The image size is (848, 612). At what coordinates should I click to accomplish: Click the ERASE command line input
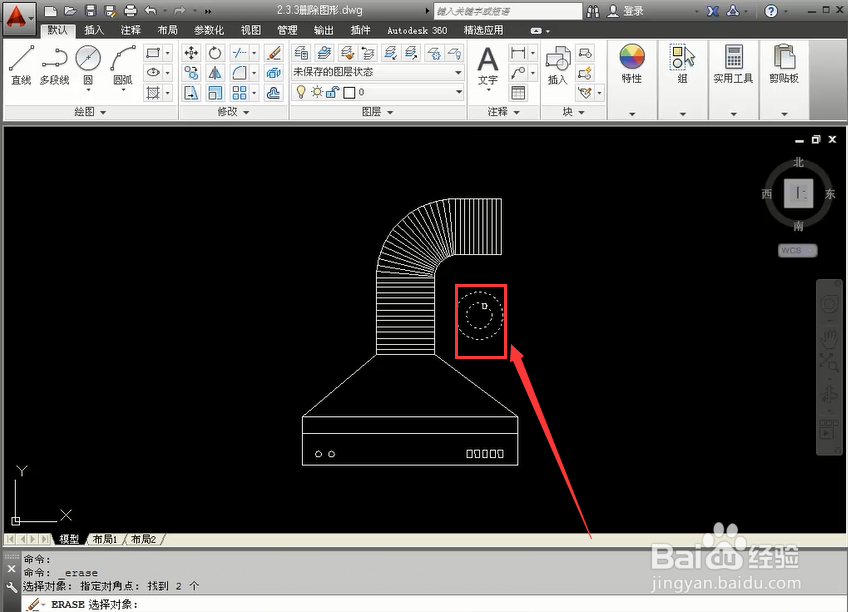(x=433, y=604)
